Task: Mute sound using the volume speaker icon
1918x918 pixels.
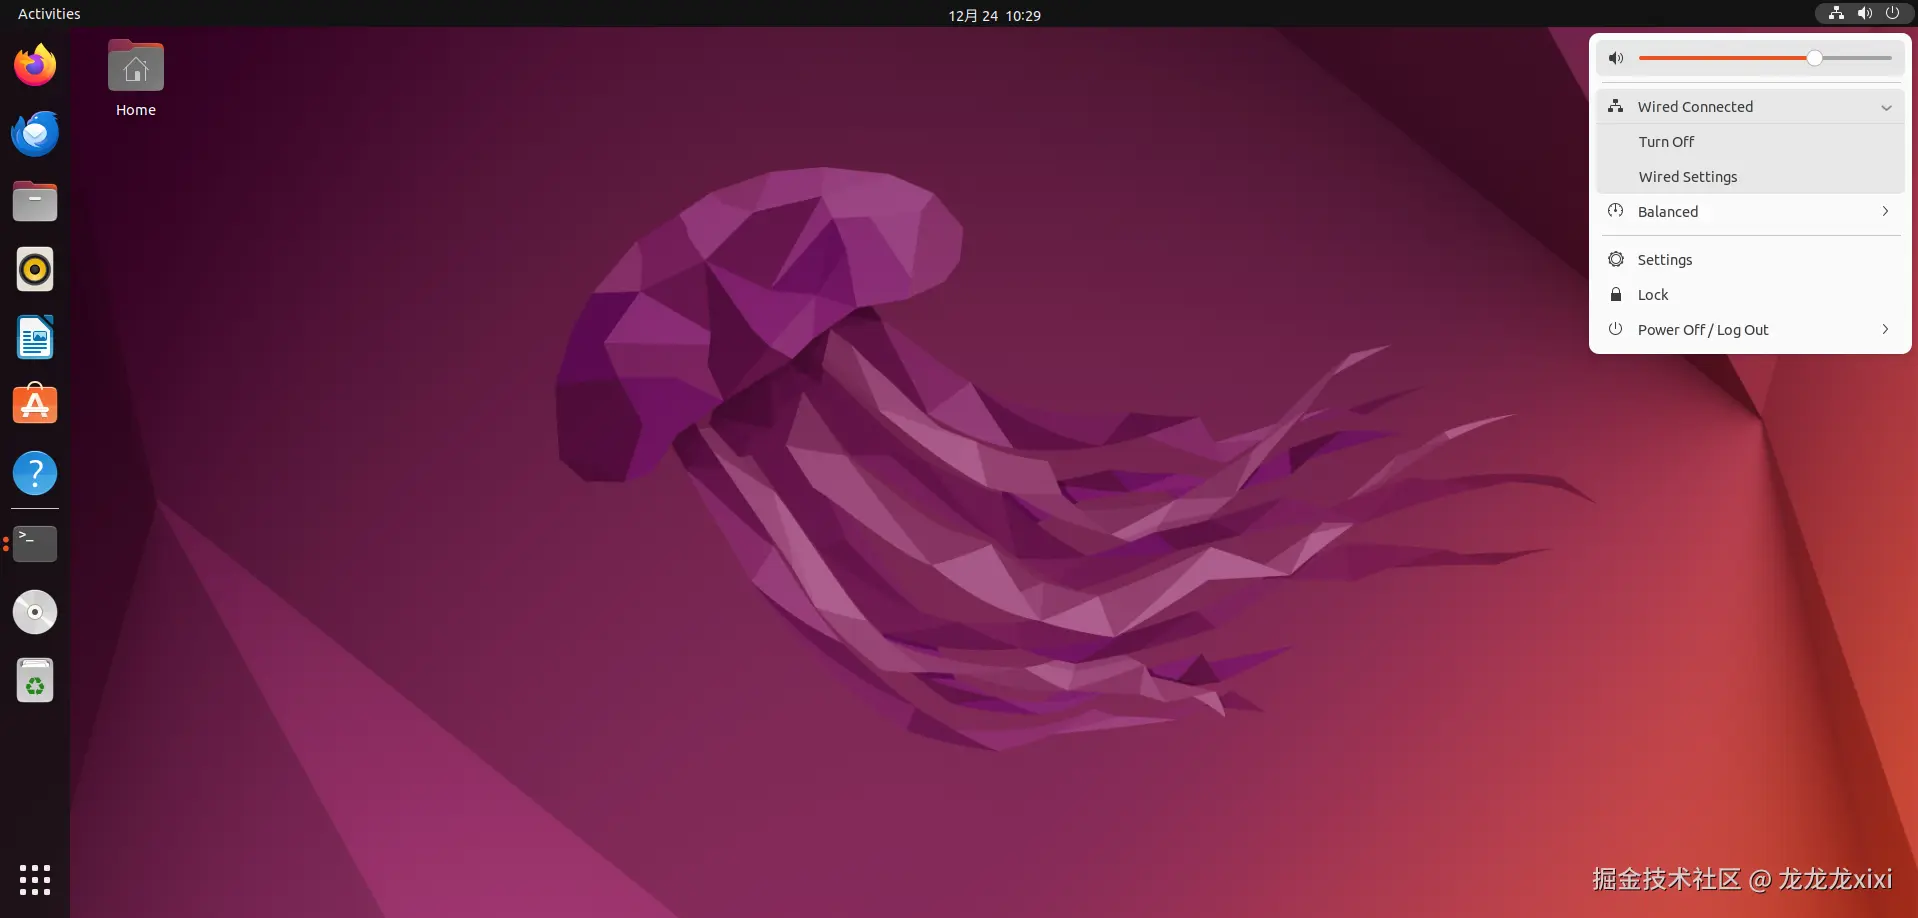Action: click(1616, 58)
